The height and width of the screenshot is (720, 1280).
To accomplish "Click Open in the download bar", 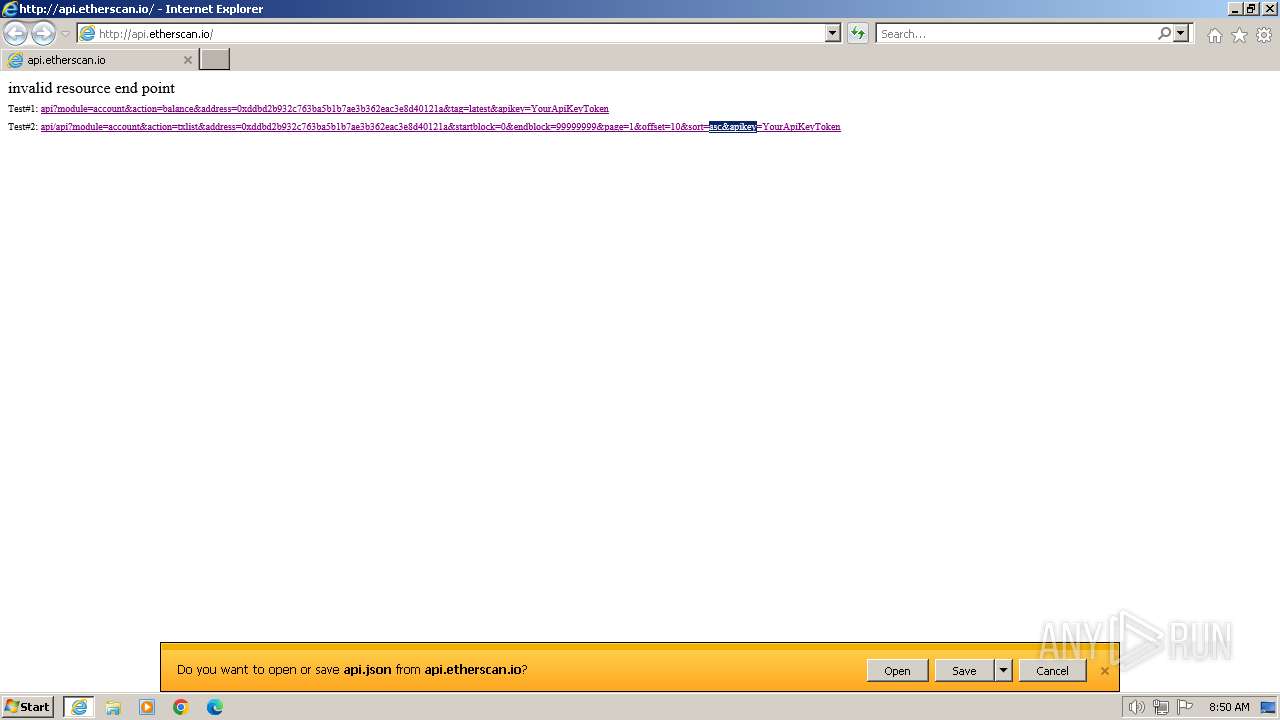I will 897,671.
